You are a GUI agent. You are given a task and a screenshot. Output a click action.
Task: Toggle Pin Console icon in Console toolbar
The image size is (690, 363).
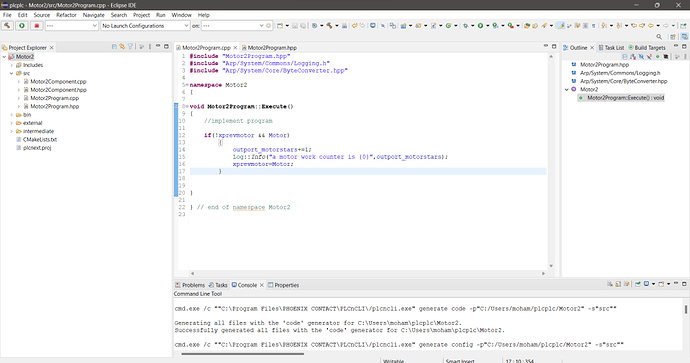pyautogui.click(x=638, y=284)
